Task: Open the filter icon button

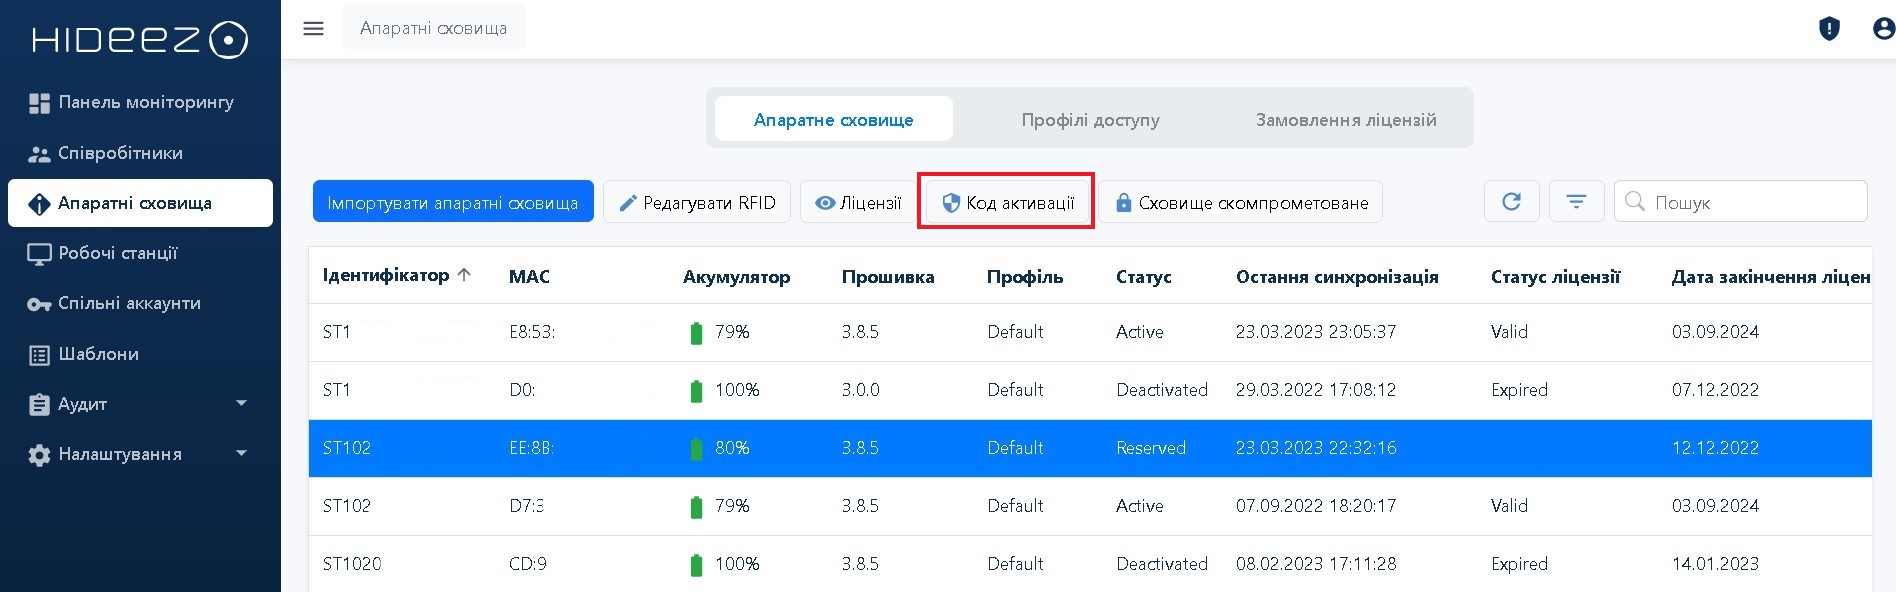Action: [1576, 202]
